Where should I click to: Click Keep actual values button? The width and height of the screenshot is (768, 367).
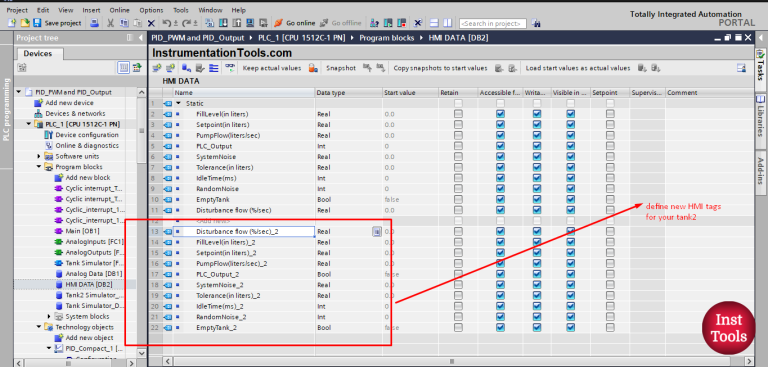(x=272, y=68)
